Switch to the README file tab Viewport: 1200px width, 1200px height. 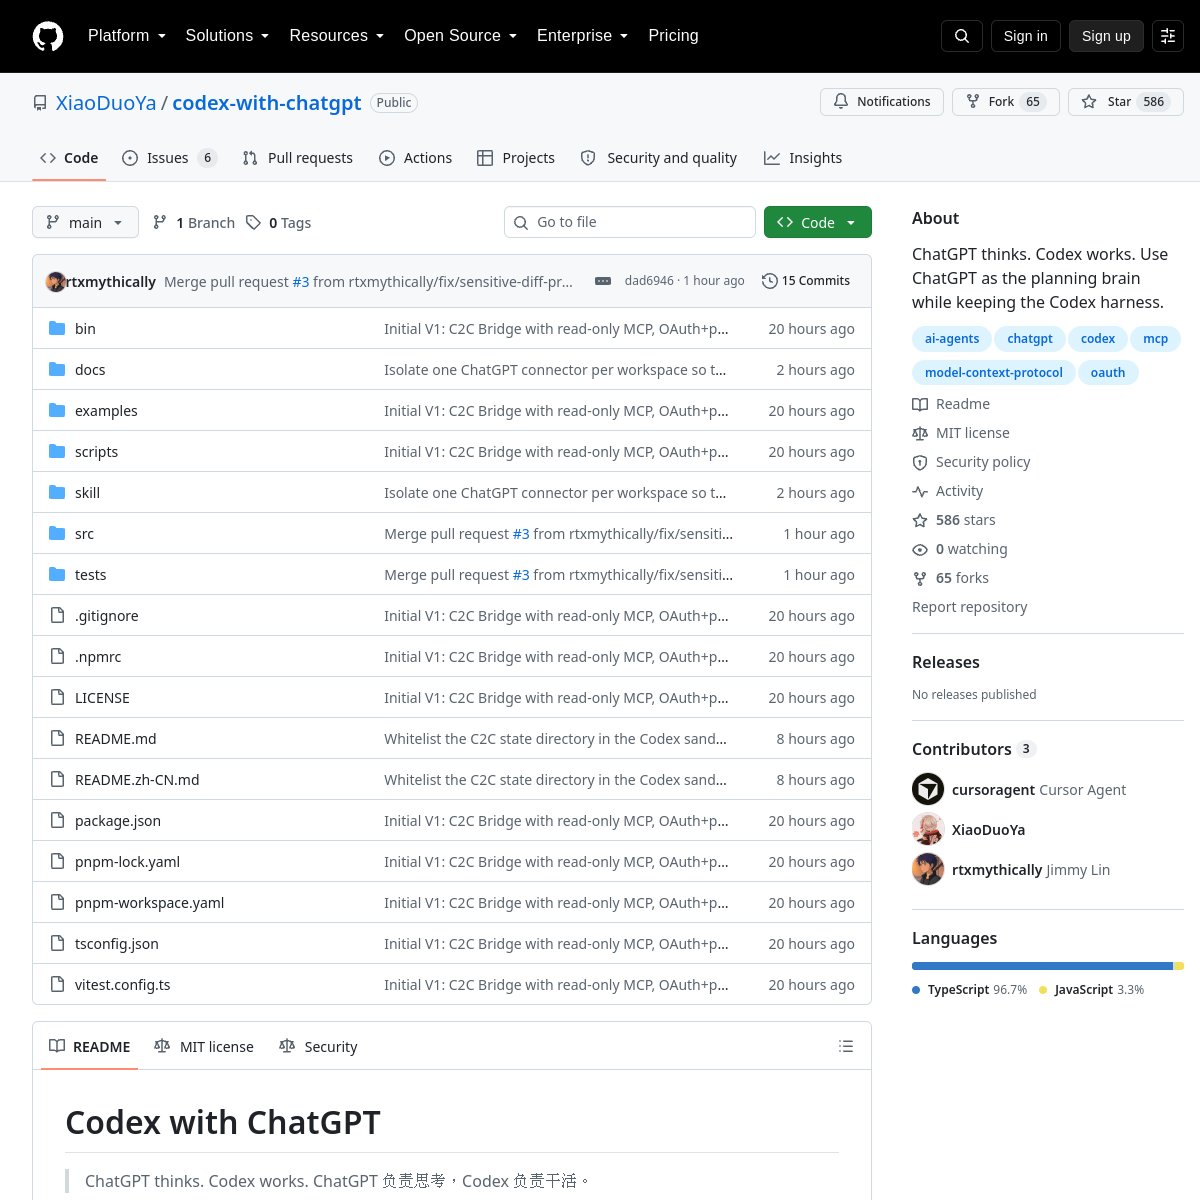point(90,1046)
